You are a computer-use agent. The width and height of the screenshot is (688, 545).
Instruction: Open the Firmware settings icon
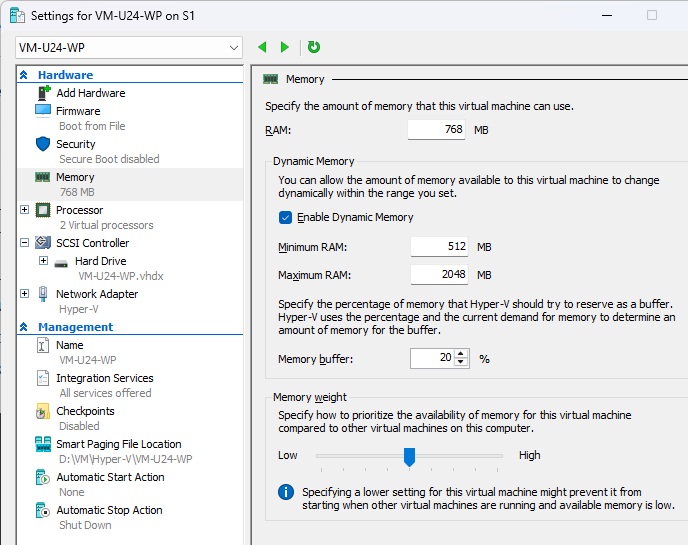[43, 111]
